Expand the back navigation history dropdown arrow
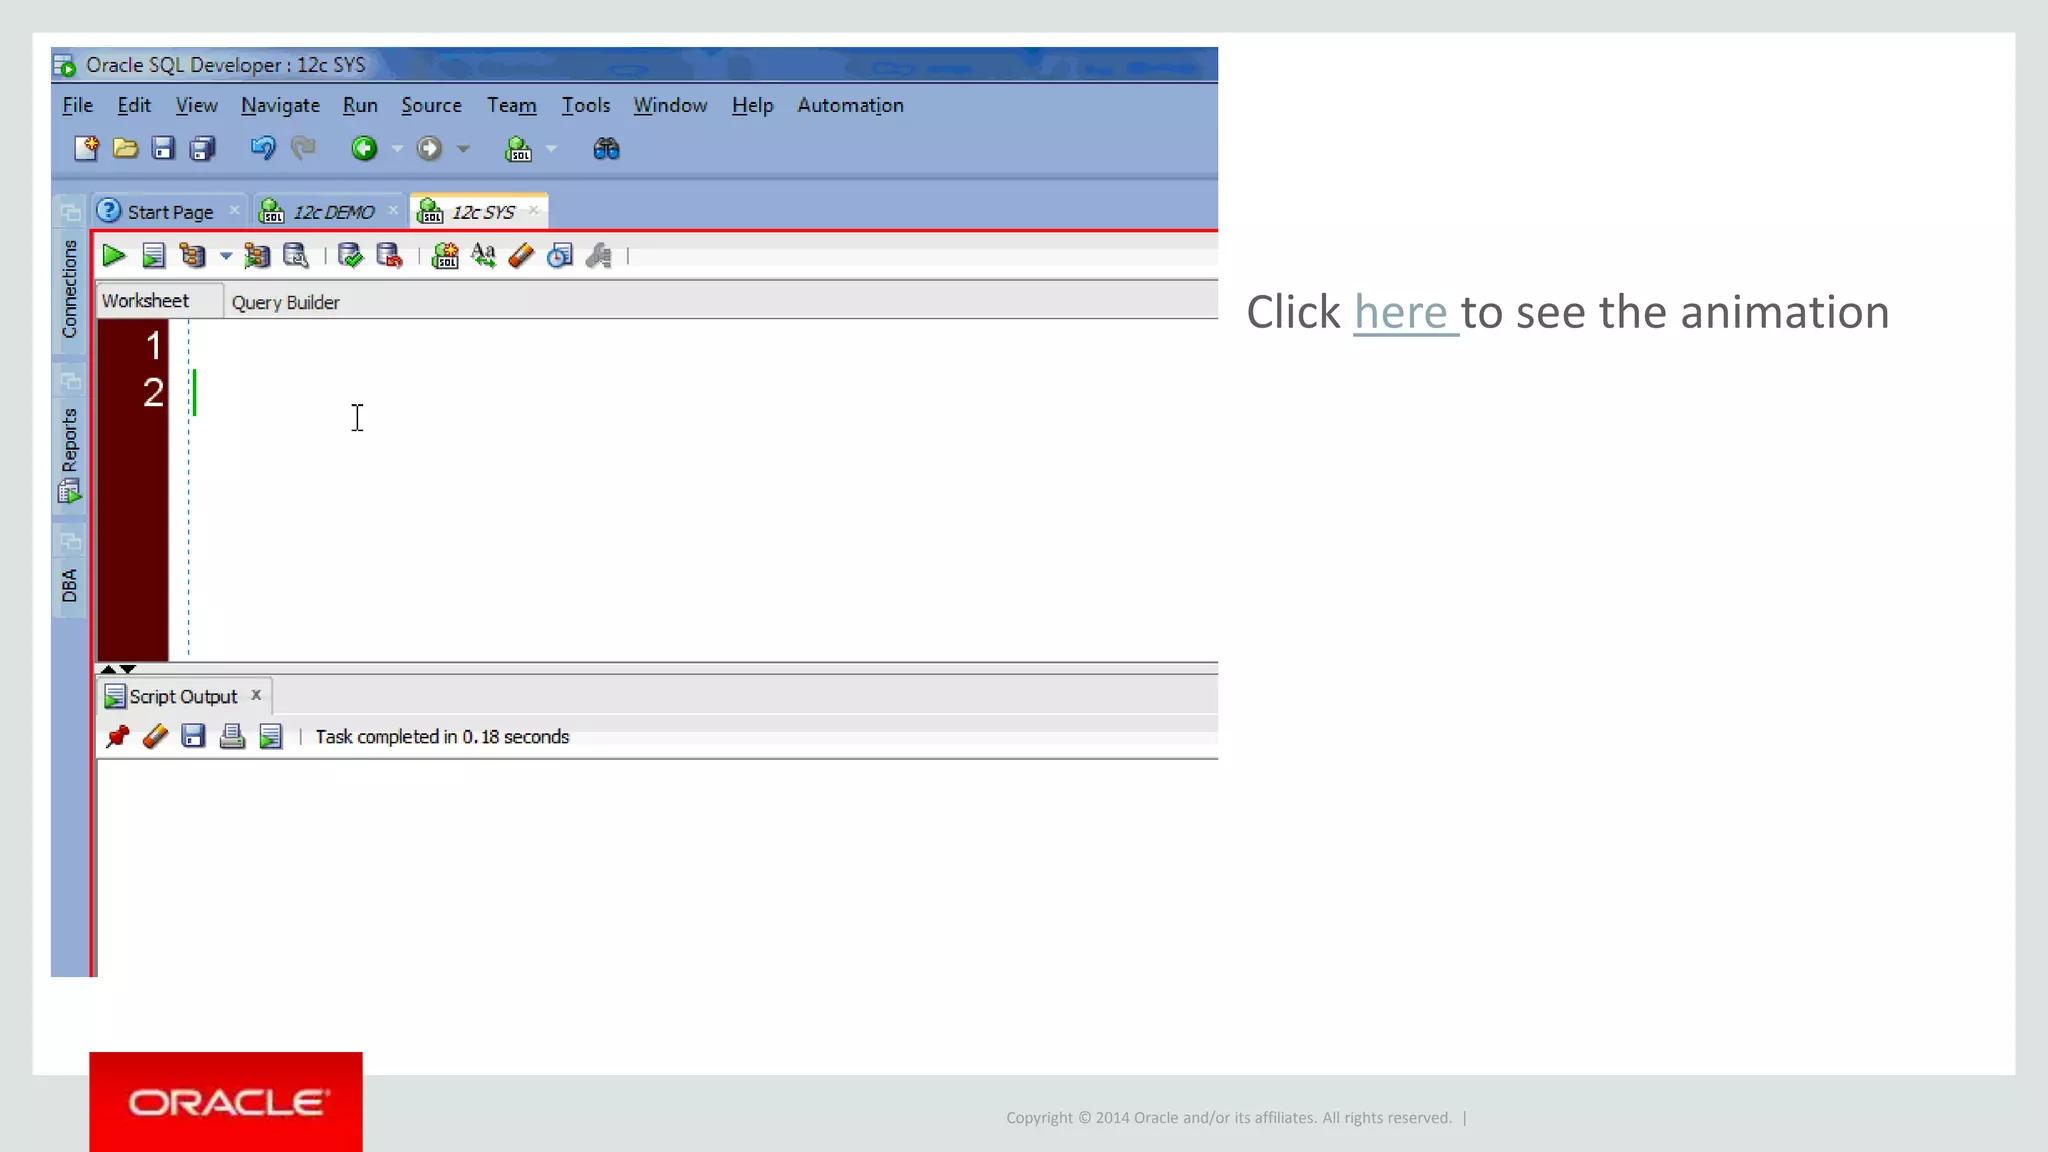This screenshot has height=1152, width=2048. [397, 149]
